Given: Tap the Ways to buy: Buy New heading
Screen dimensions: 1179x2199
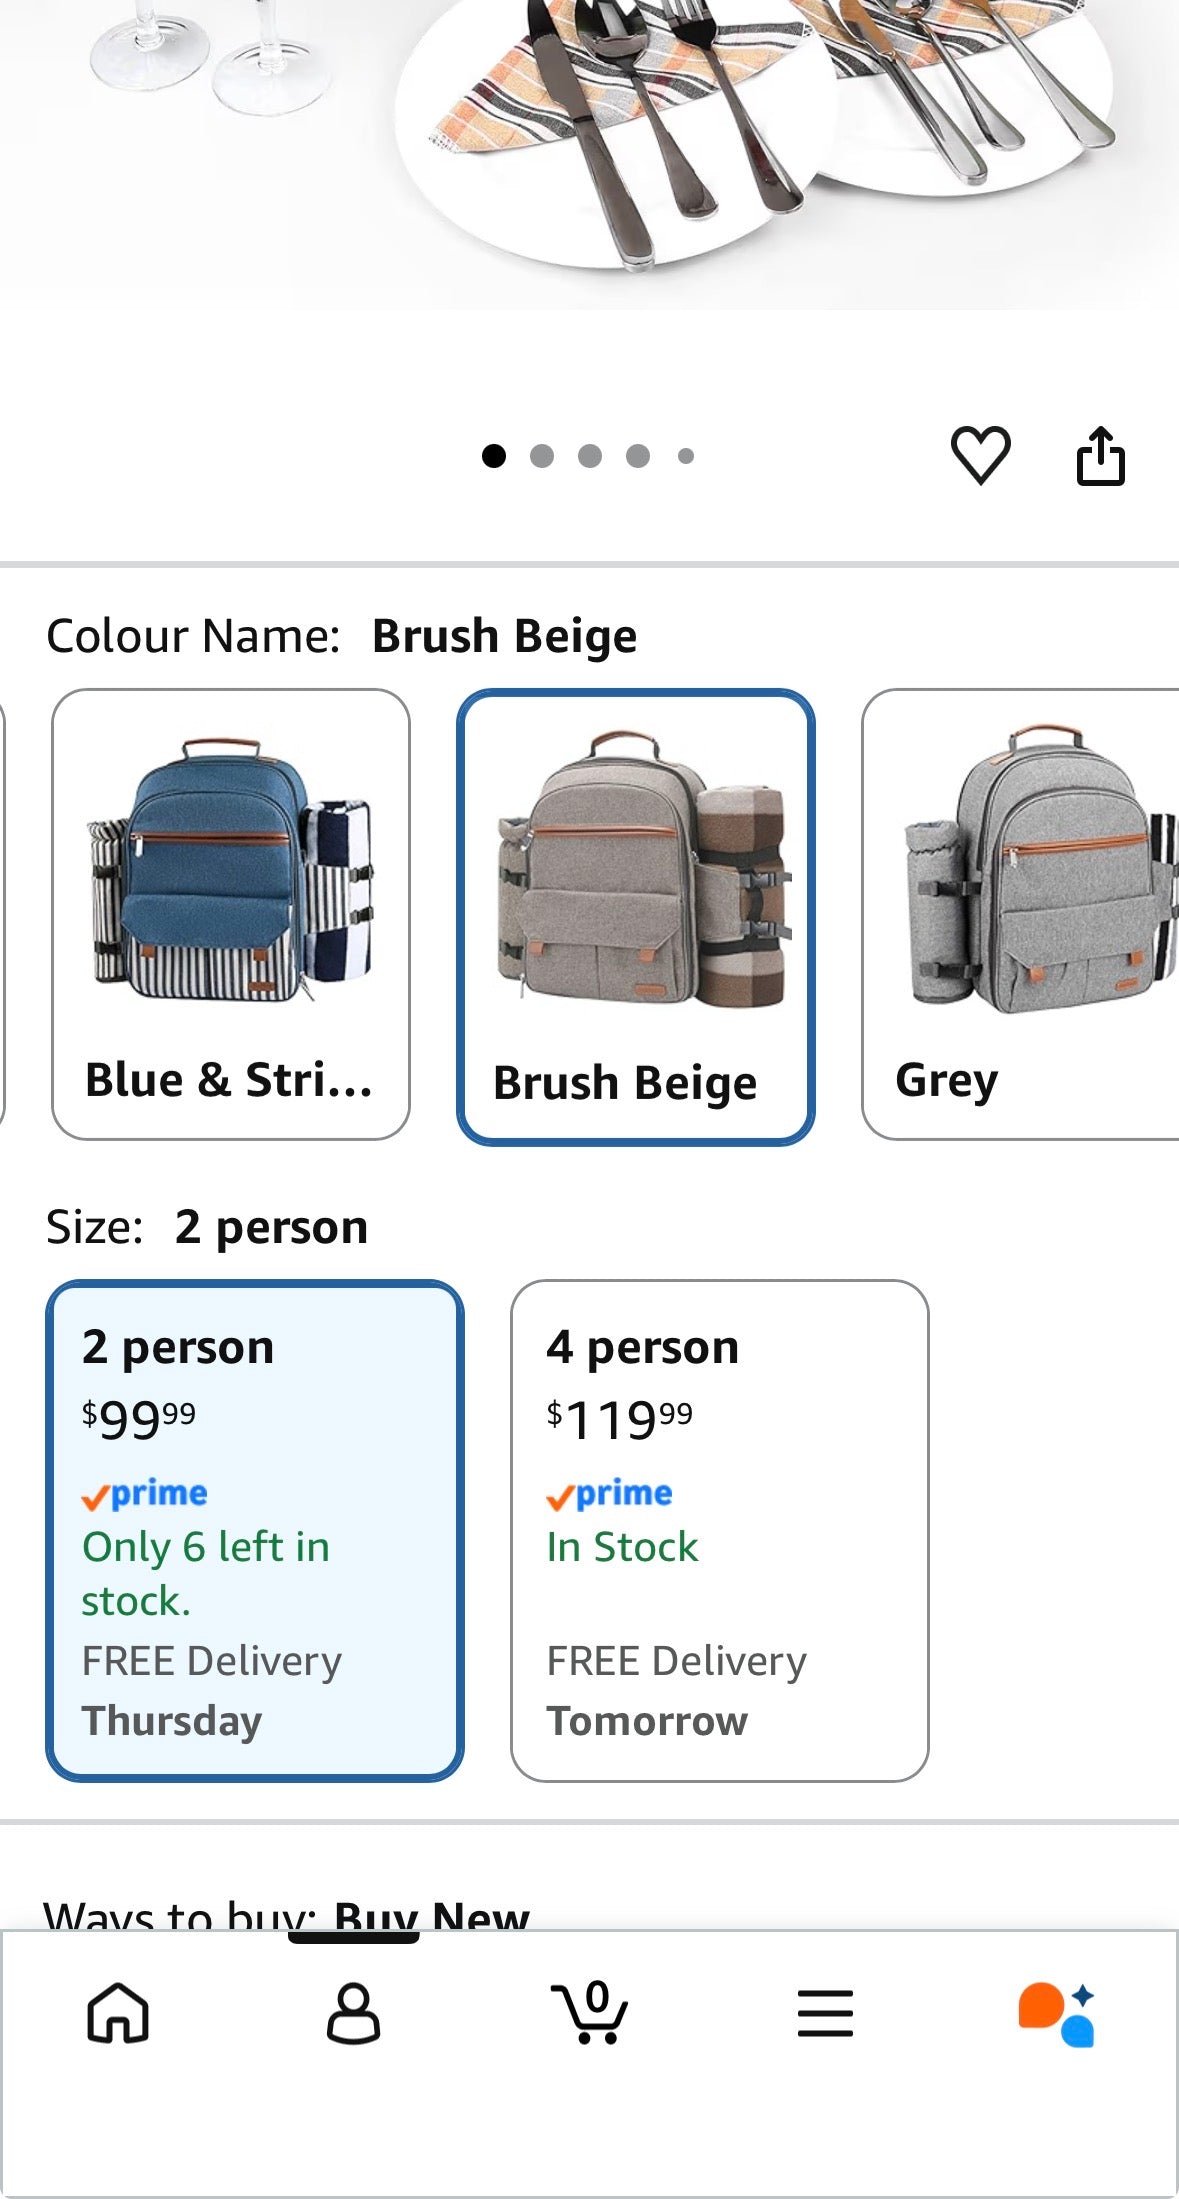Looking at the screenshot, I should pyautogui.click(x=287, y=1914).
